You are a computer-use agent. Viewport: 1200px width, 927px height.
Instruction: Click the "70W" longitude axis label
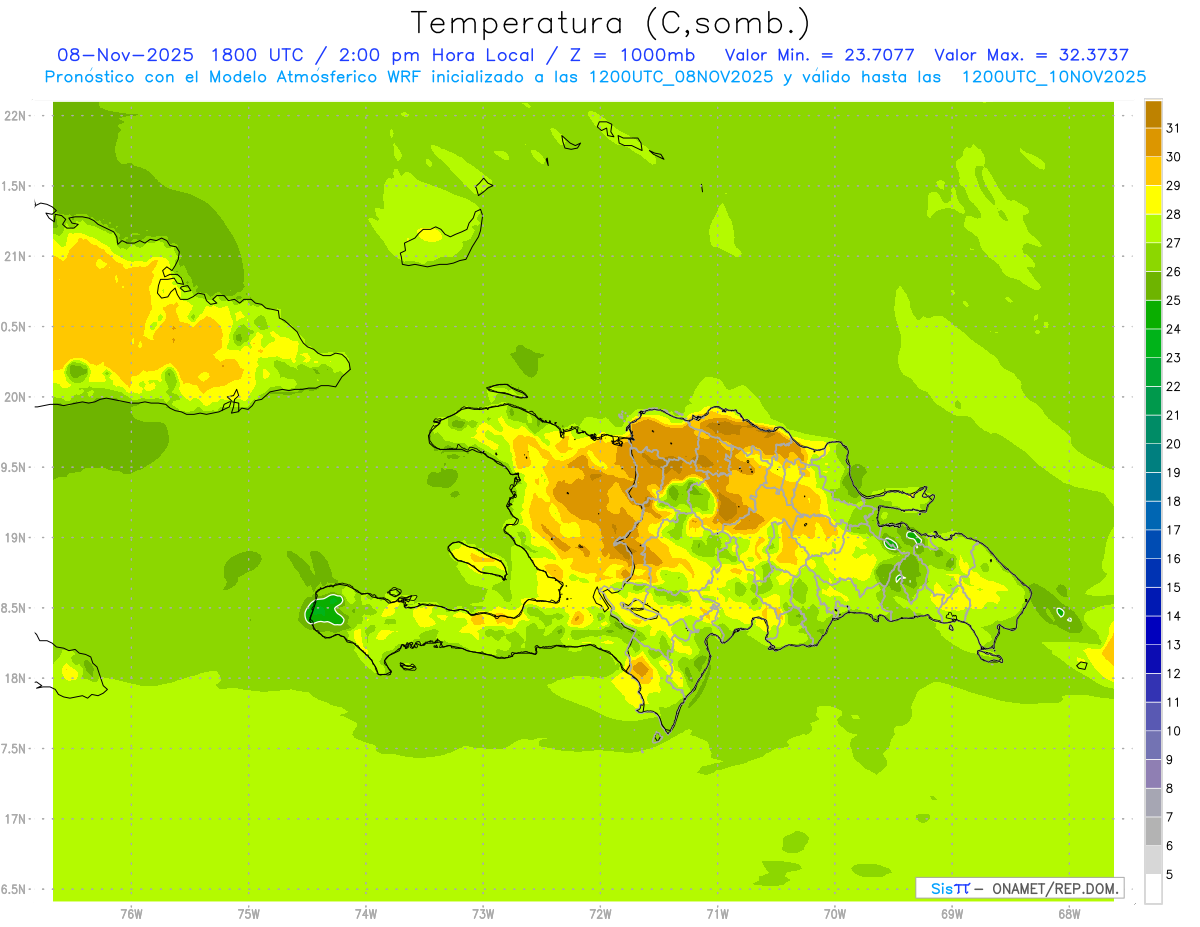(x=835, y=914)
